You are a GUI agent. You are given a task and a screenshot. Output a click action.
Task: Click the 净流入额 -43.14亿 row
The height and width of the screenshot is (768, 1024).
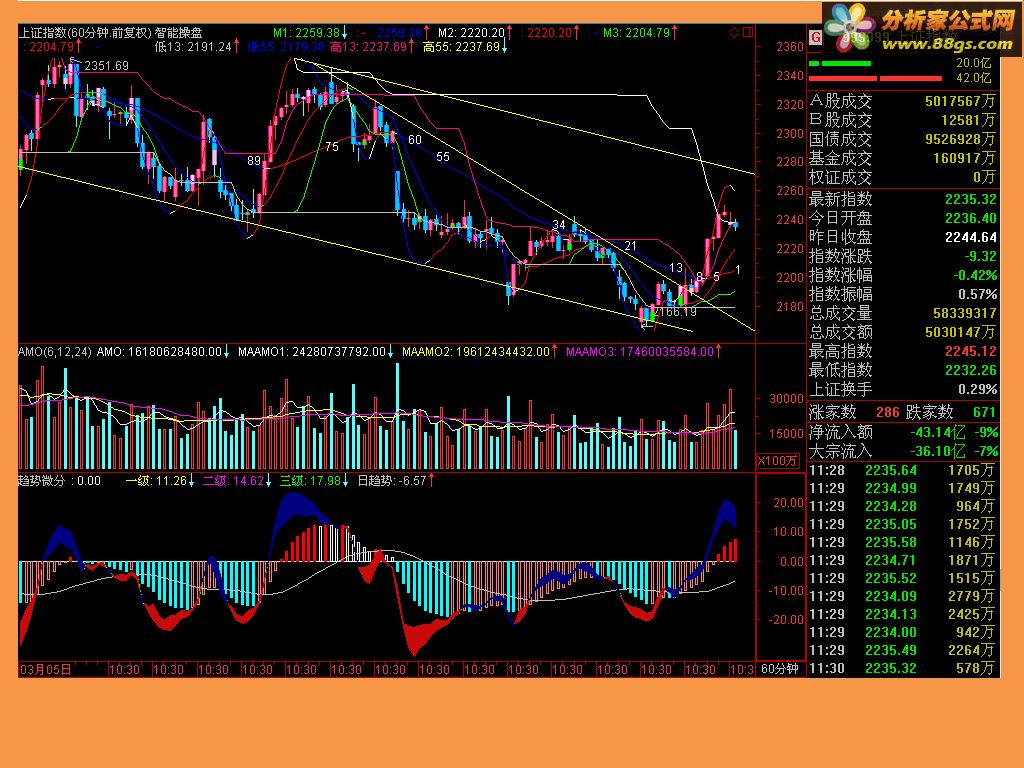903,432
